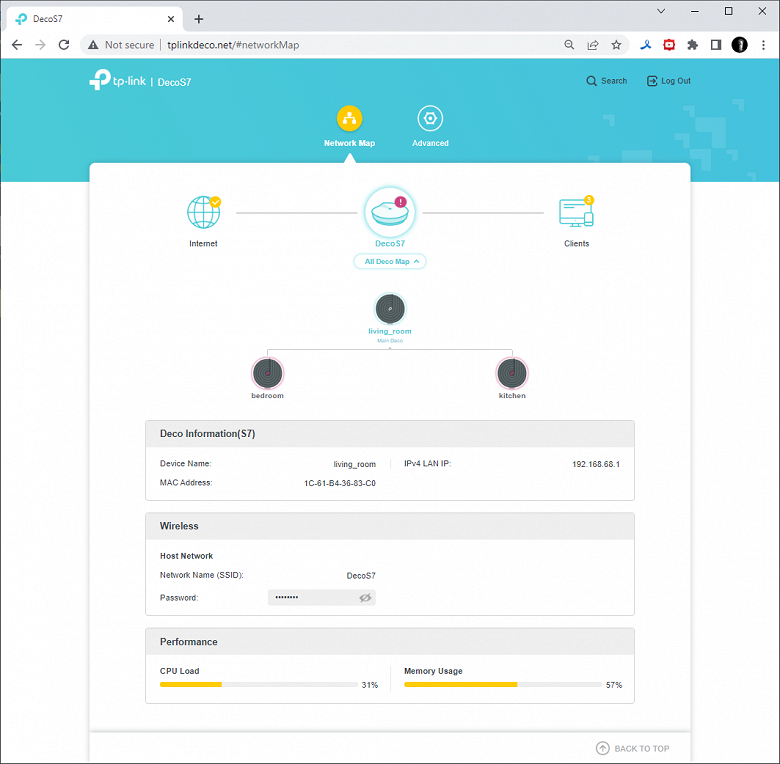
Task: Switch to the Advanced tab
Action: click(430, 127)
